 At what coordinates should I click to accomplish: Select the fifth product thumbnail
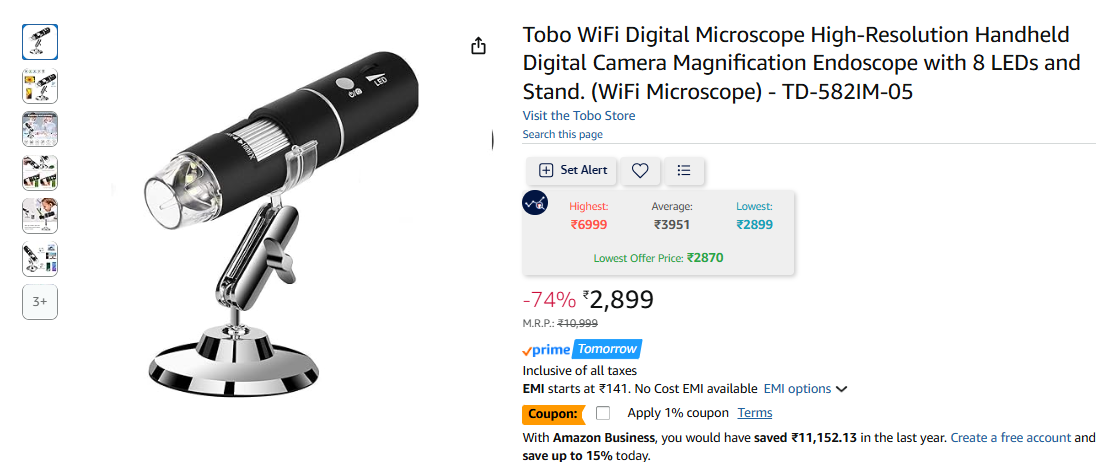click(40, 216)
